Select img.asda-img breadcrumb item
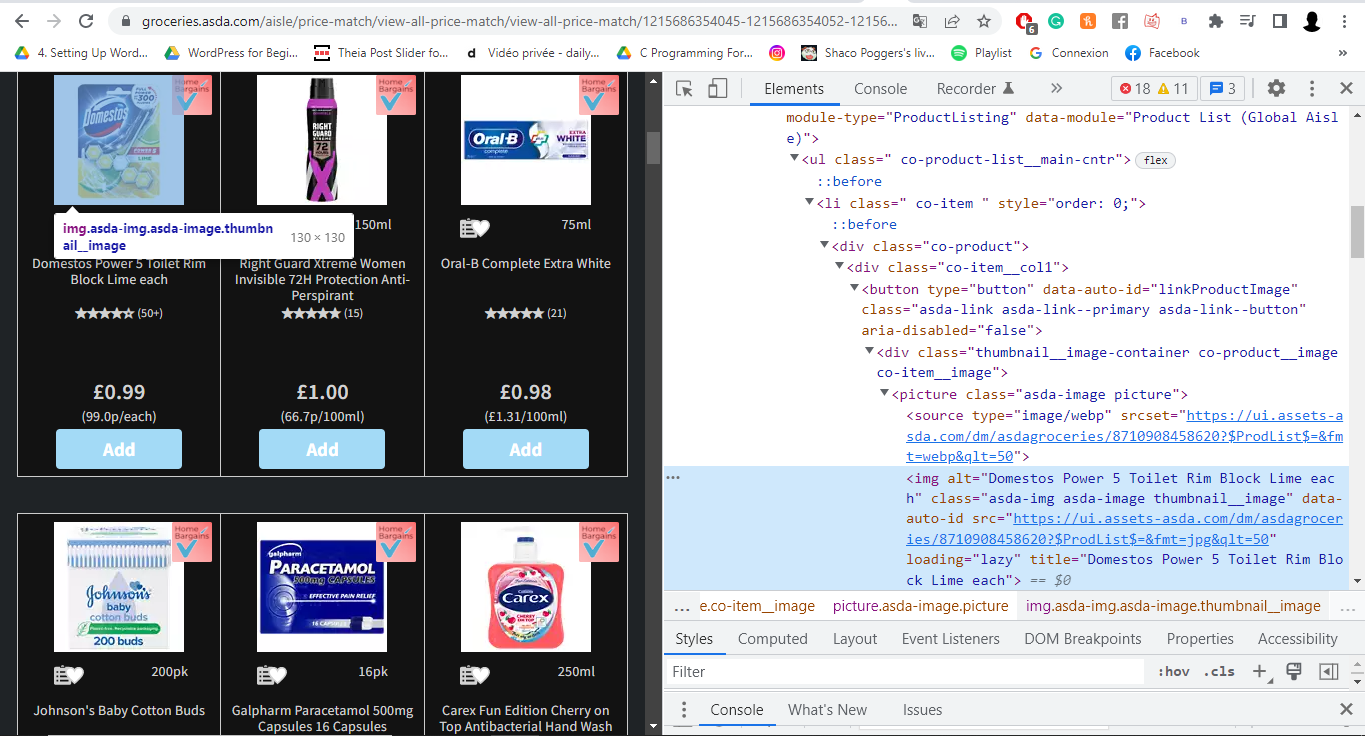 tap(1173, 606)
